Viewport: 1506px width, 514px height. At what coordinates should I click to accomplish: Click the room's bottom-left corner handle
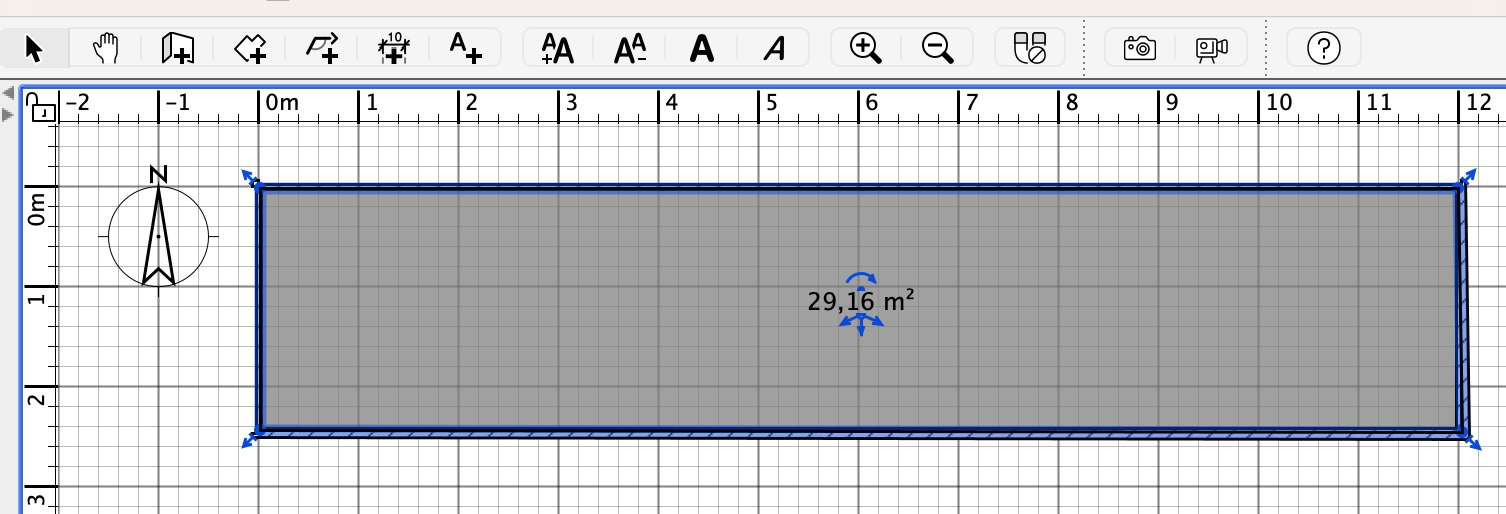coord(250,438)
